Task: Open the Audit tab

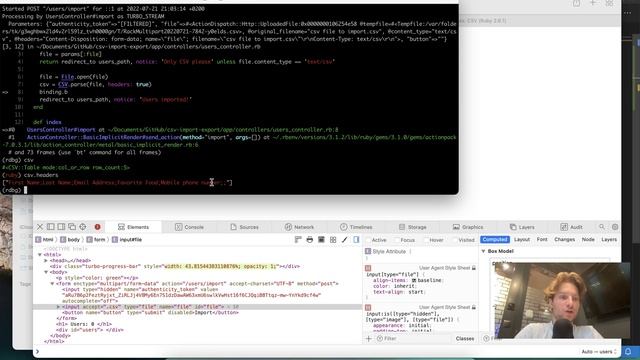Action: click(x=571, y=227)
